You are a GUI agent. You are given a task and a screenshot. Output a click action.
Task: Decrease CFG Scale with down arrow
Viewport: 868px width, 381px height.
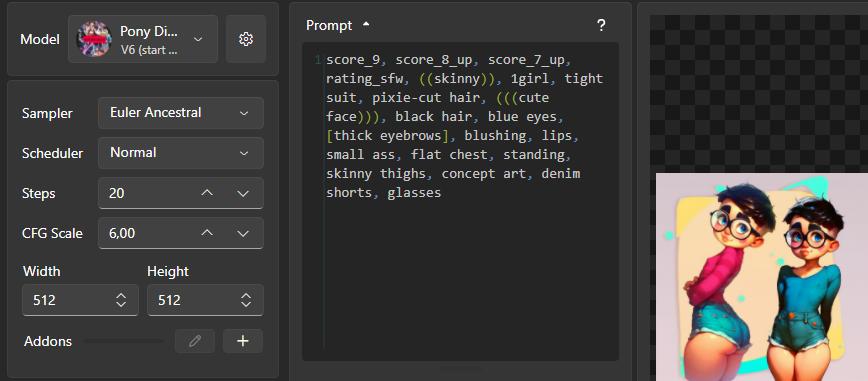[x=243, y=233]
